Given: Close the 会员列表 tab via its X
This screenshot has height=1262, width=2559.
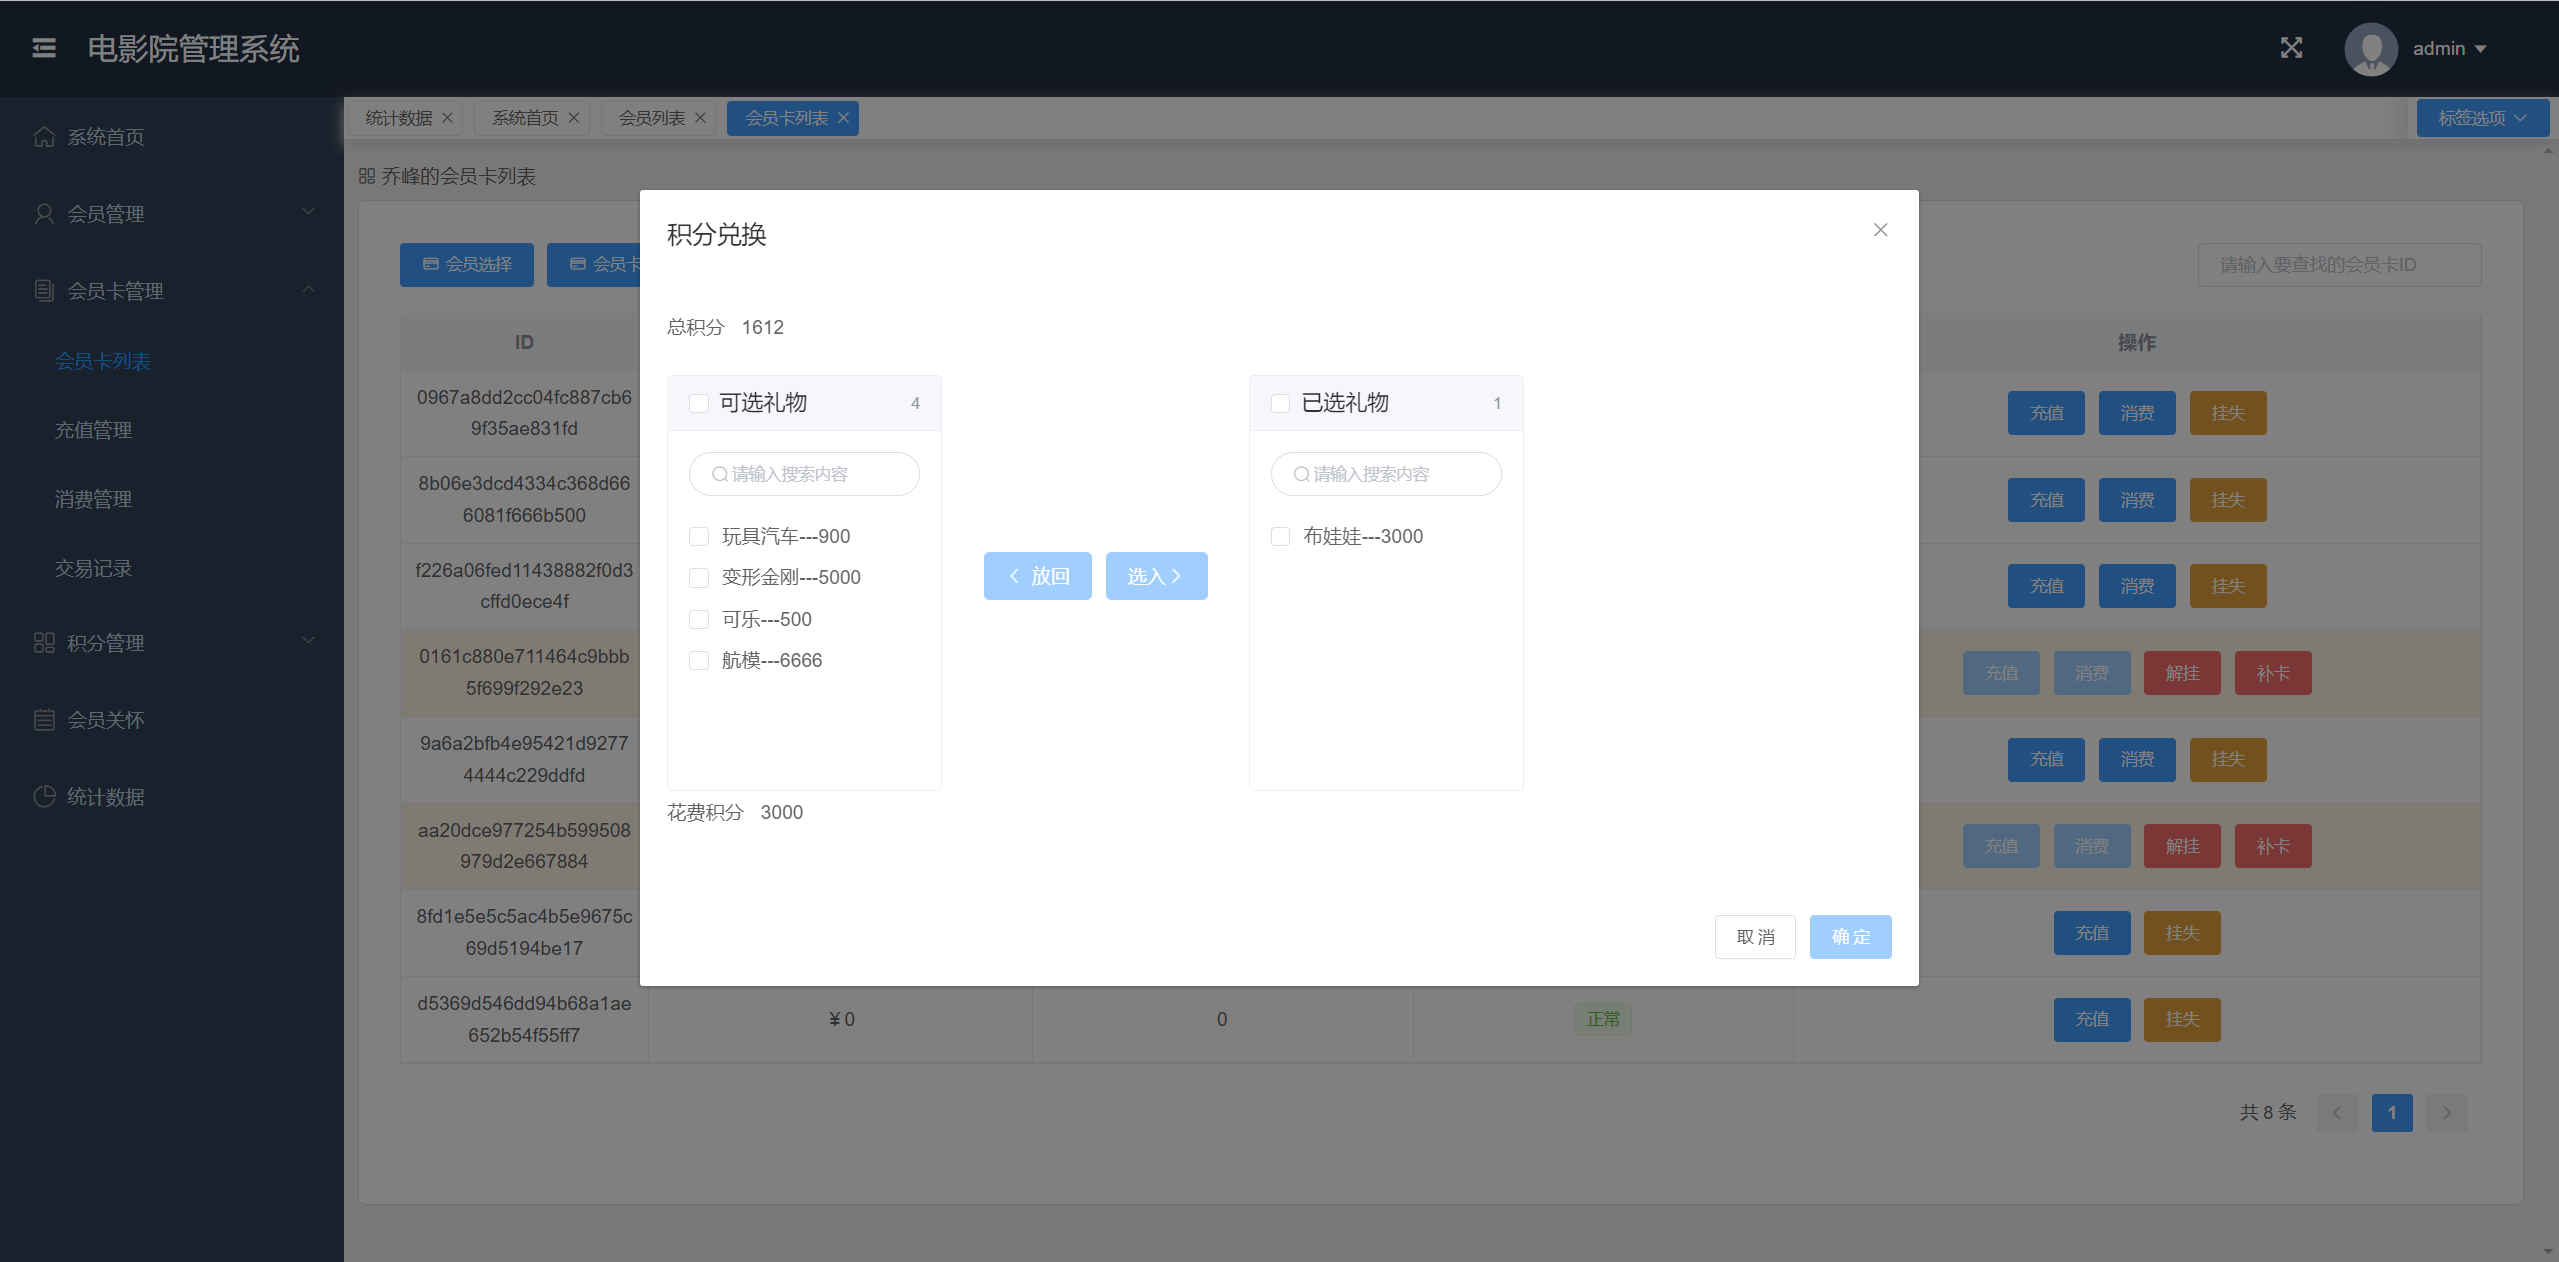Looking at the screenshot, I should tap(701, 118).
